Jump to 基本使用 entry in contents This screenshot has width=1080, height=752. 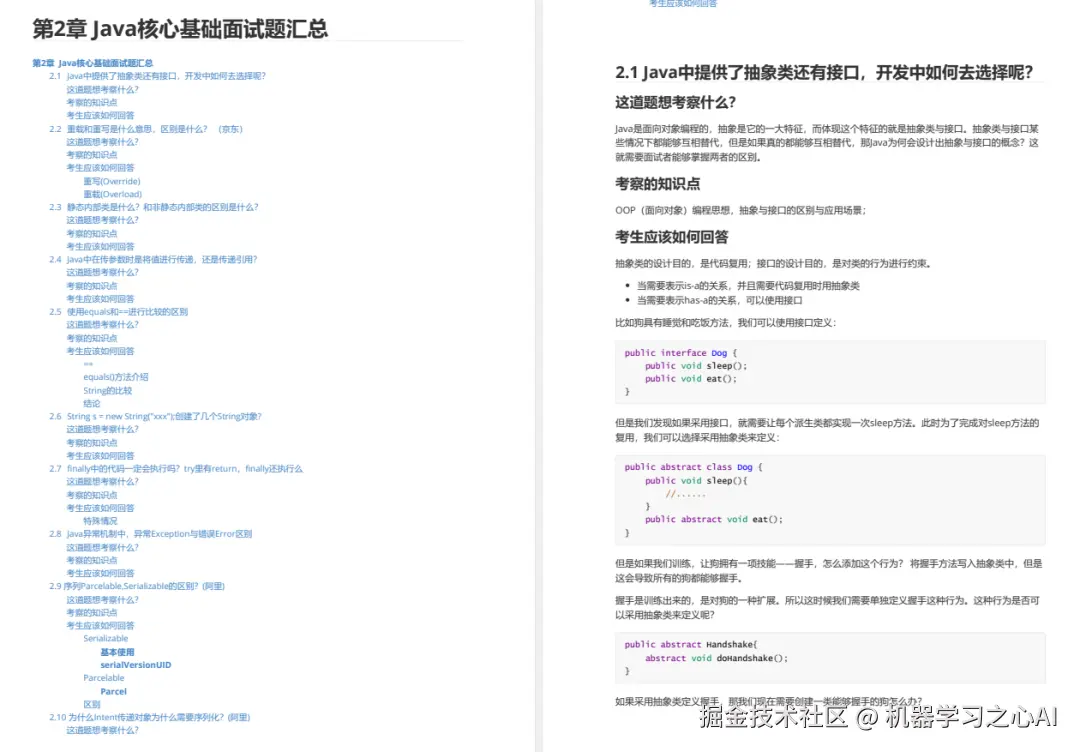[x=117, y=652]
